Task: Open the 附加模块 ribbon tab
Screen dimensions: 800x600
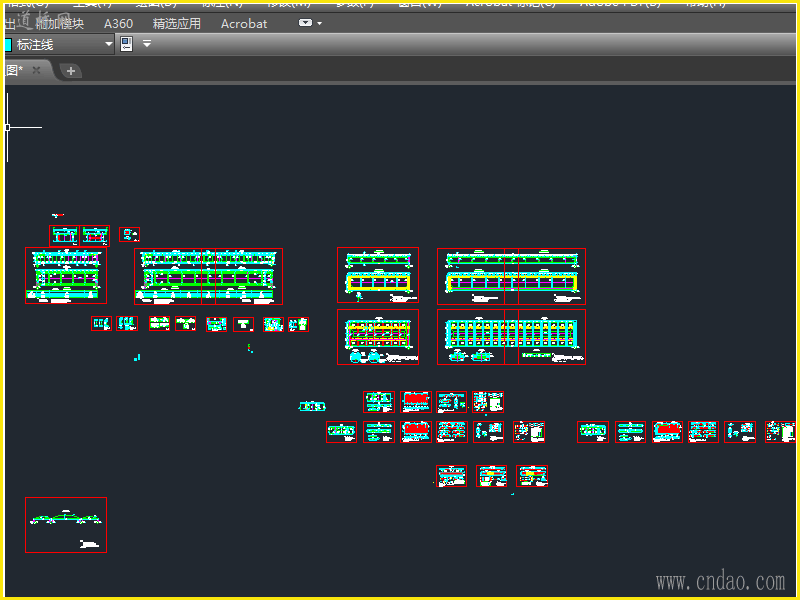Action: click(x=60, y=23)
